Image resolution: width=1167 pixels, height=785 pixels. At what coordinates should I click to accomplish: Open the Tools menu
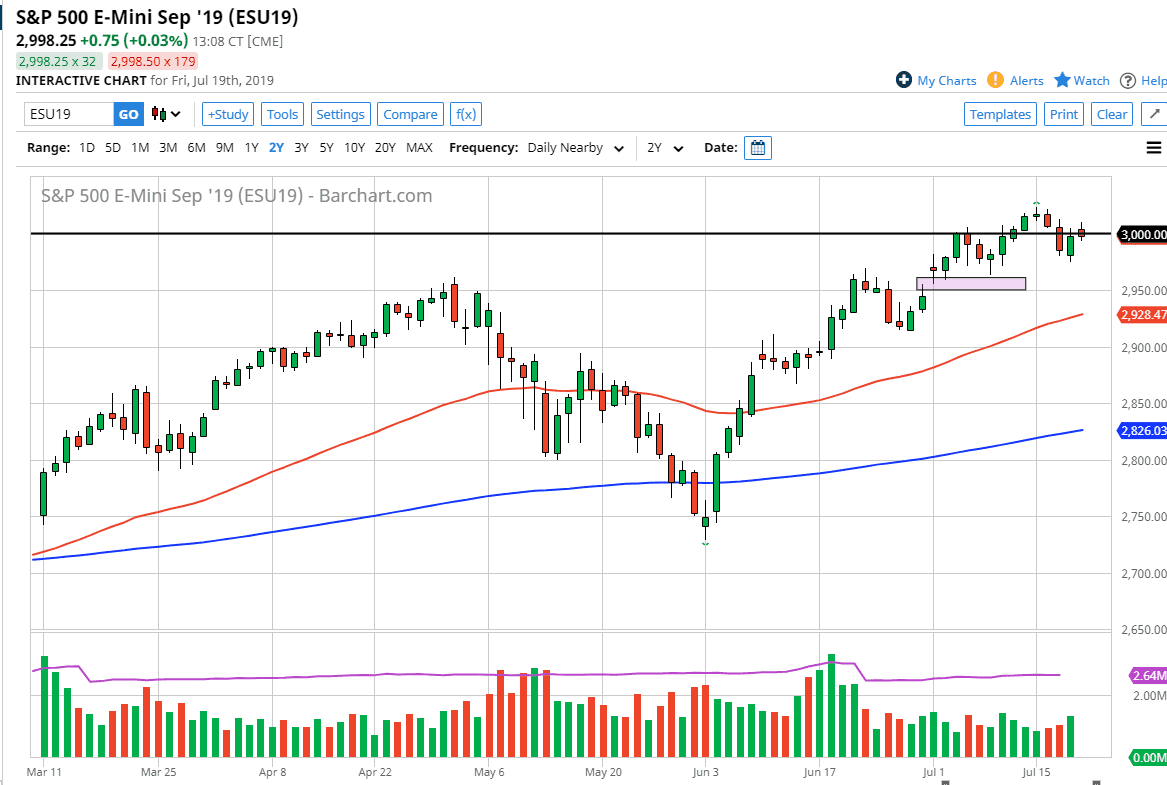(x=282, y=114)
